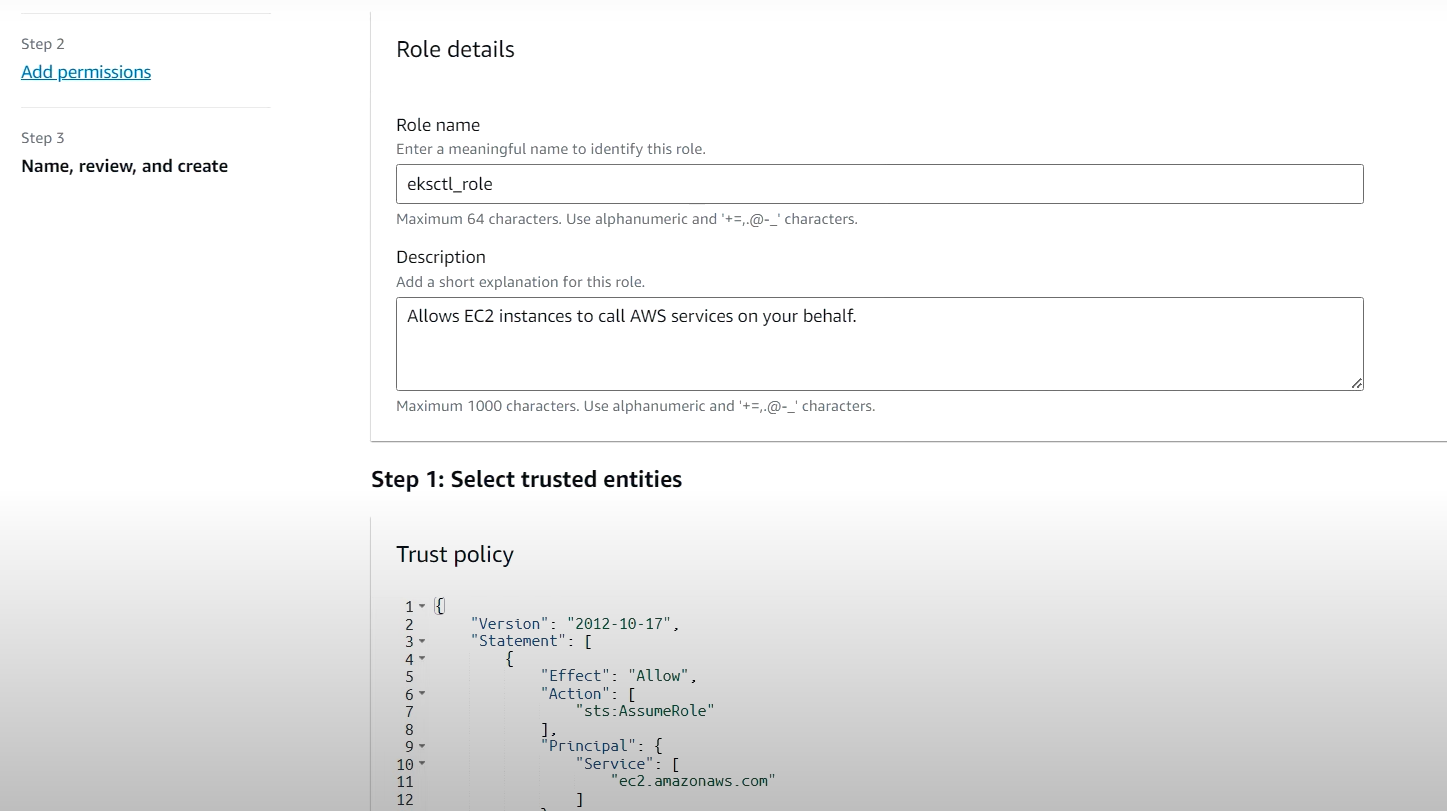Focus the Description text area
This screenshot has height=811, width=1447.
(879, 343)
